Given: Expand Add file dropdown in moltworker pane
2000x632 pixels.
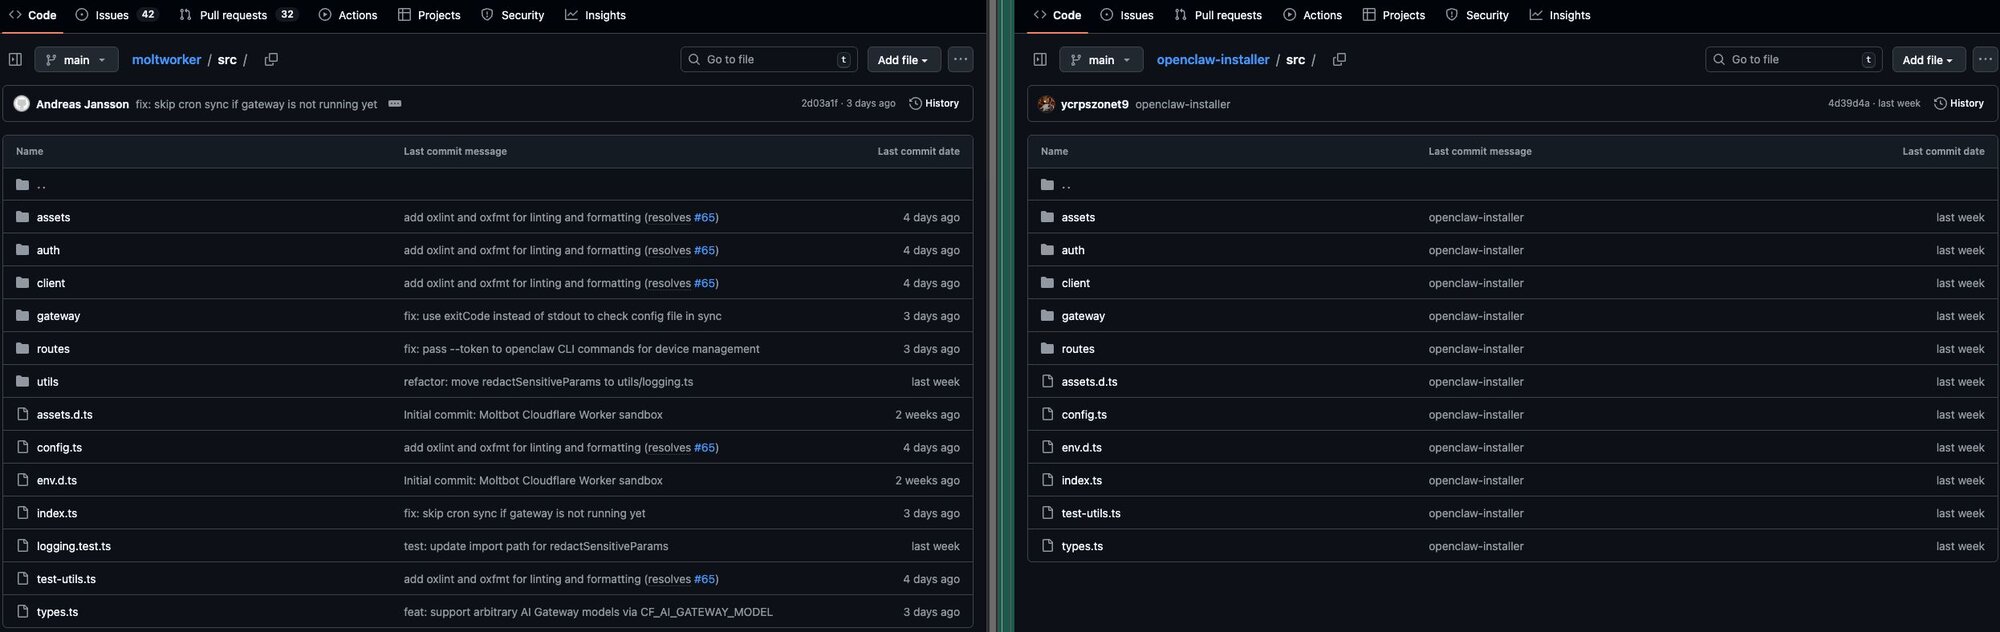Looking at the screenshot, I should [903, 60].
